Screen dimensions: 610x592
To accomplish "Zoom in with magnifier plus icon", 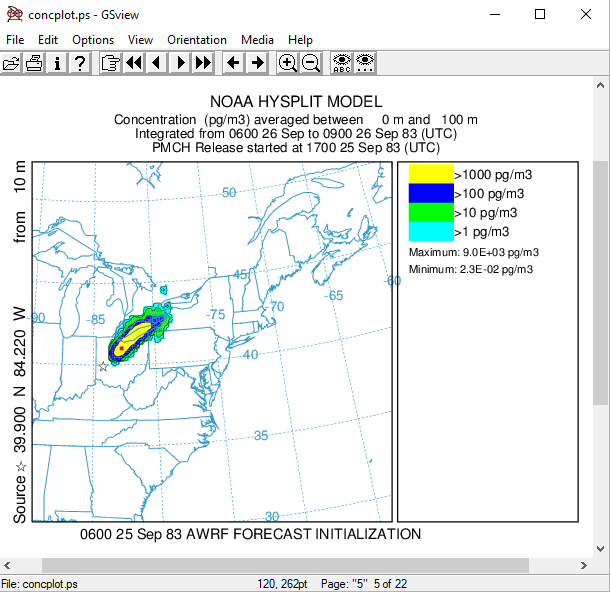I will tap(287, 63).
